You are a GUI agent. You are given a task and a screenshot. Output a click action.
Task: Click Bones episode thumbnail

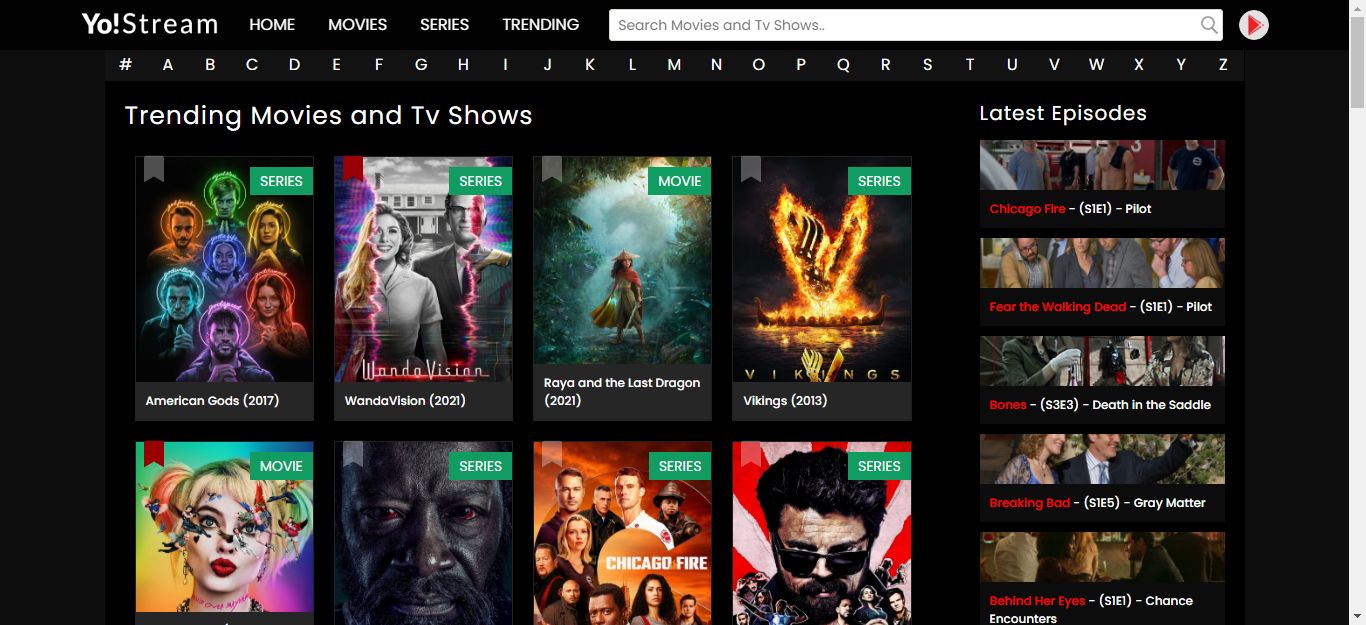(x=1102, y=361)
